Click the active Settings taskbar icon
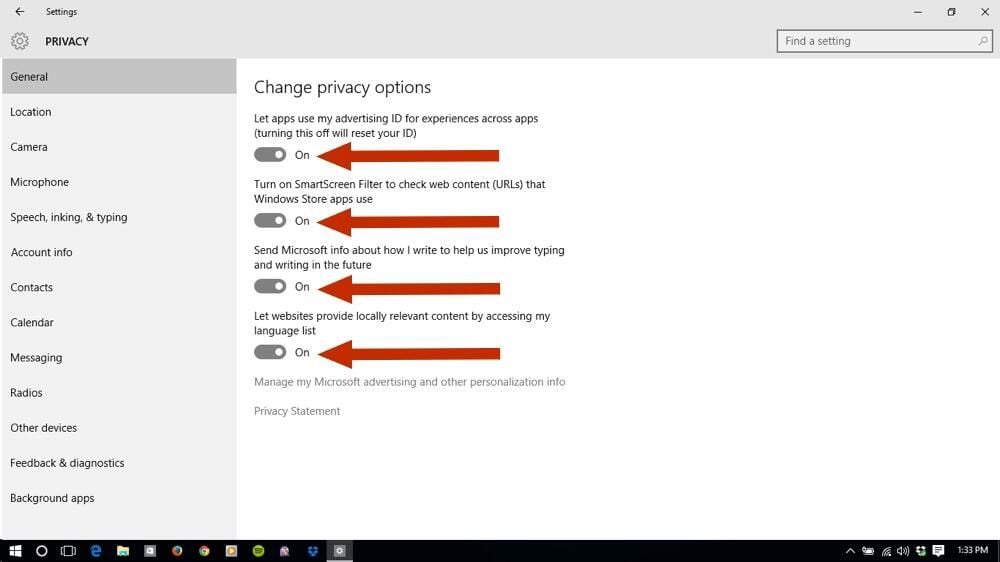 [x=340, y=551]
